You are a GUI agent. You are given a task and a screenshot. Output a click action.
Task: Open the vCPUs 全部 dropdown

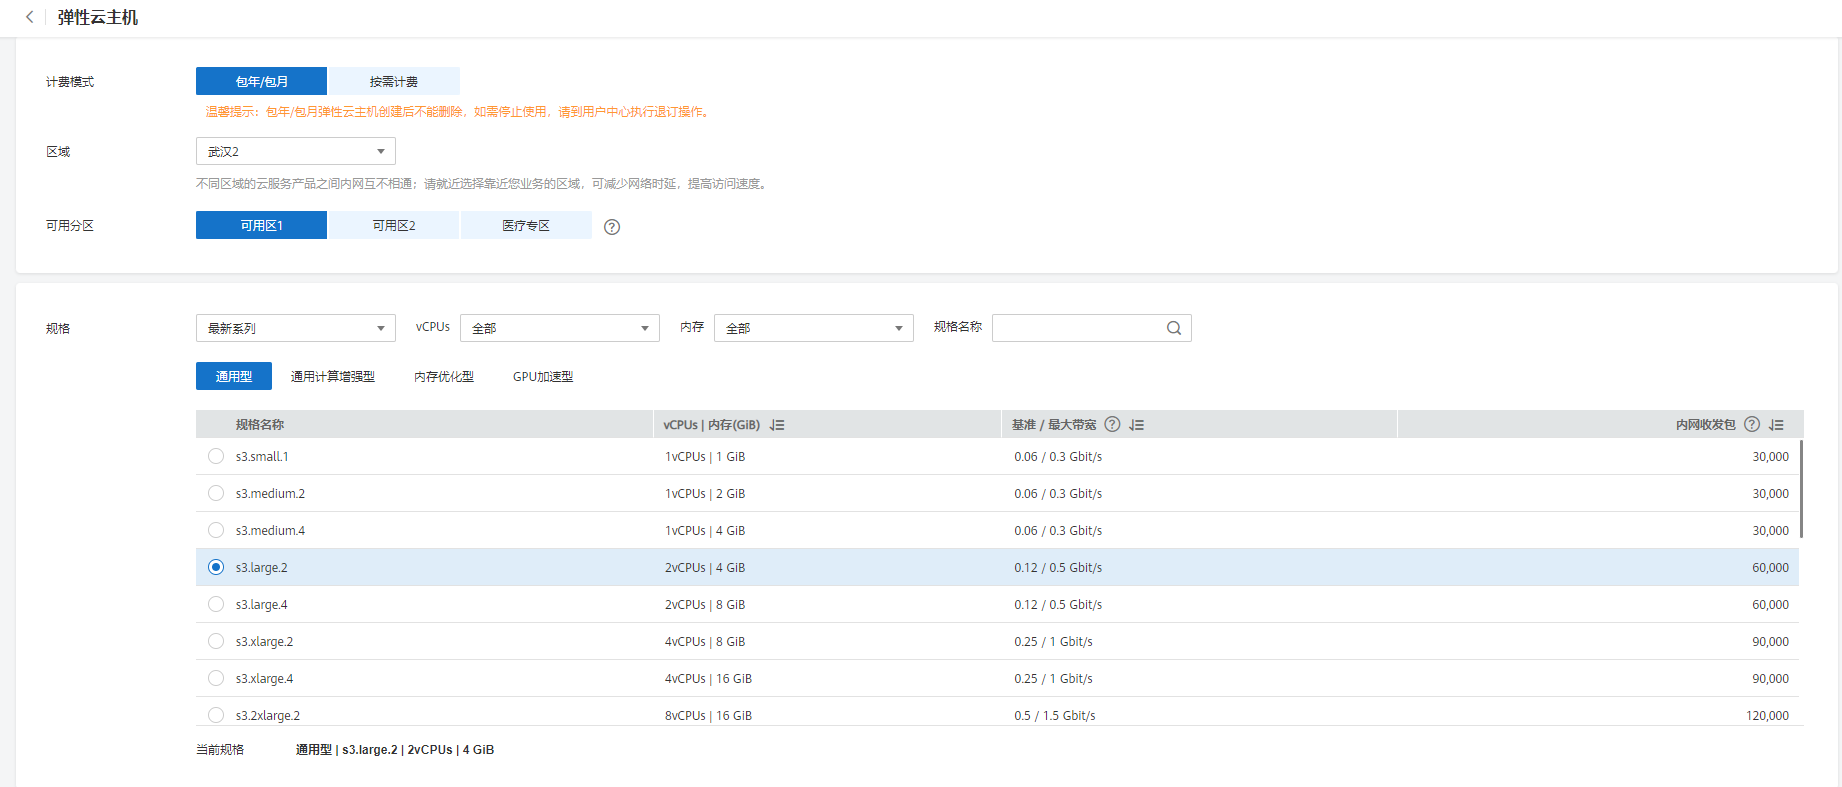559,328
